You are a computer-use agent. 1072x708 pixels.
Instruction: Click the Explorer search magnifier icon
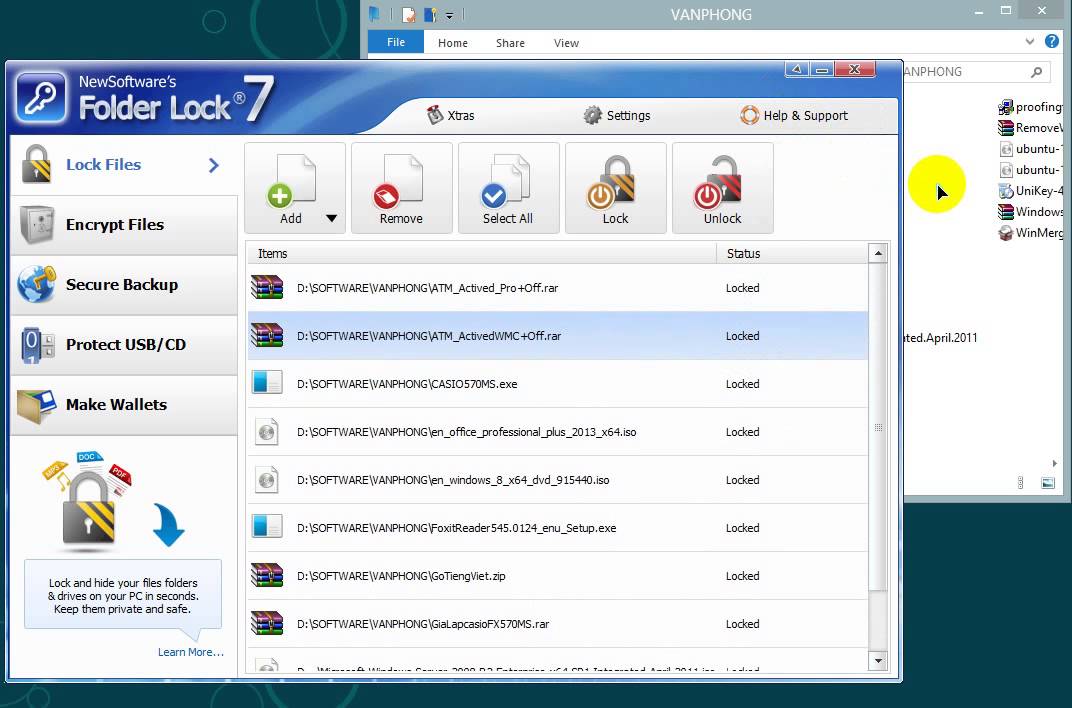coord(1036,72)
